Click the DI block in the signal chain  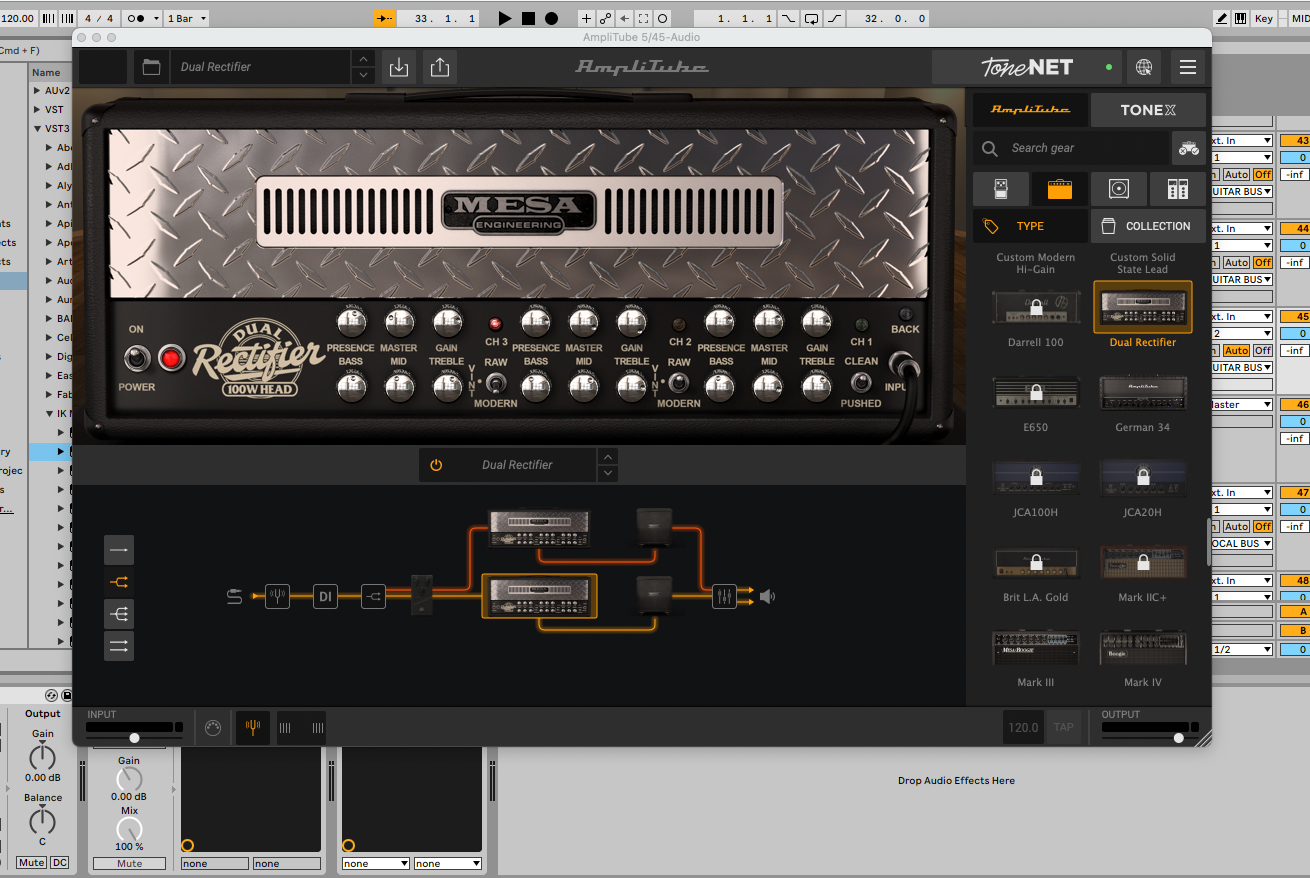tap(325, 597)
